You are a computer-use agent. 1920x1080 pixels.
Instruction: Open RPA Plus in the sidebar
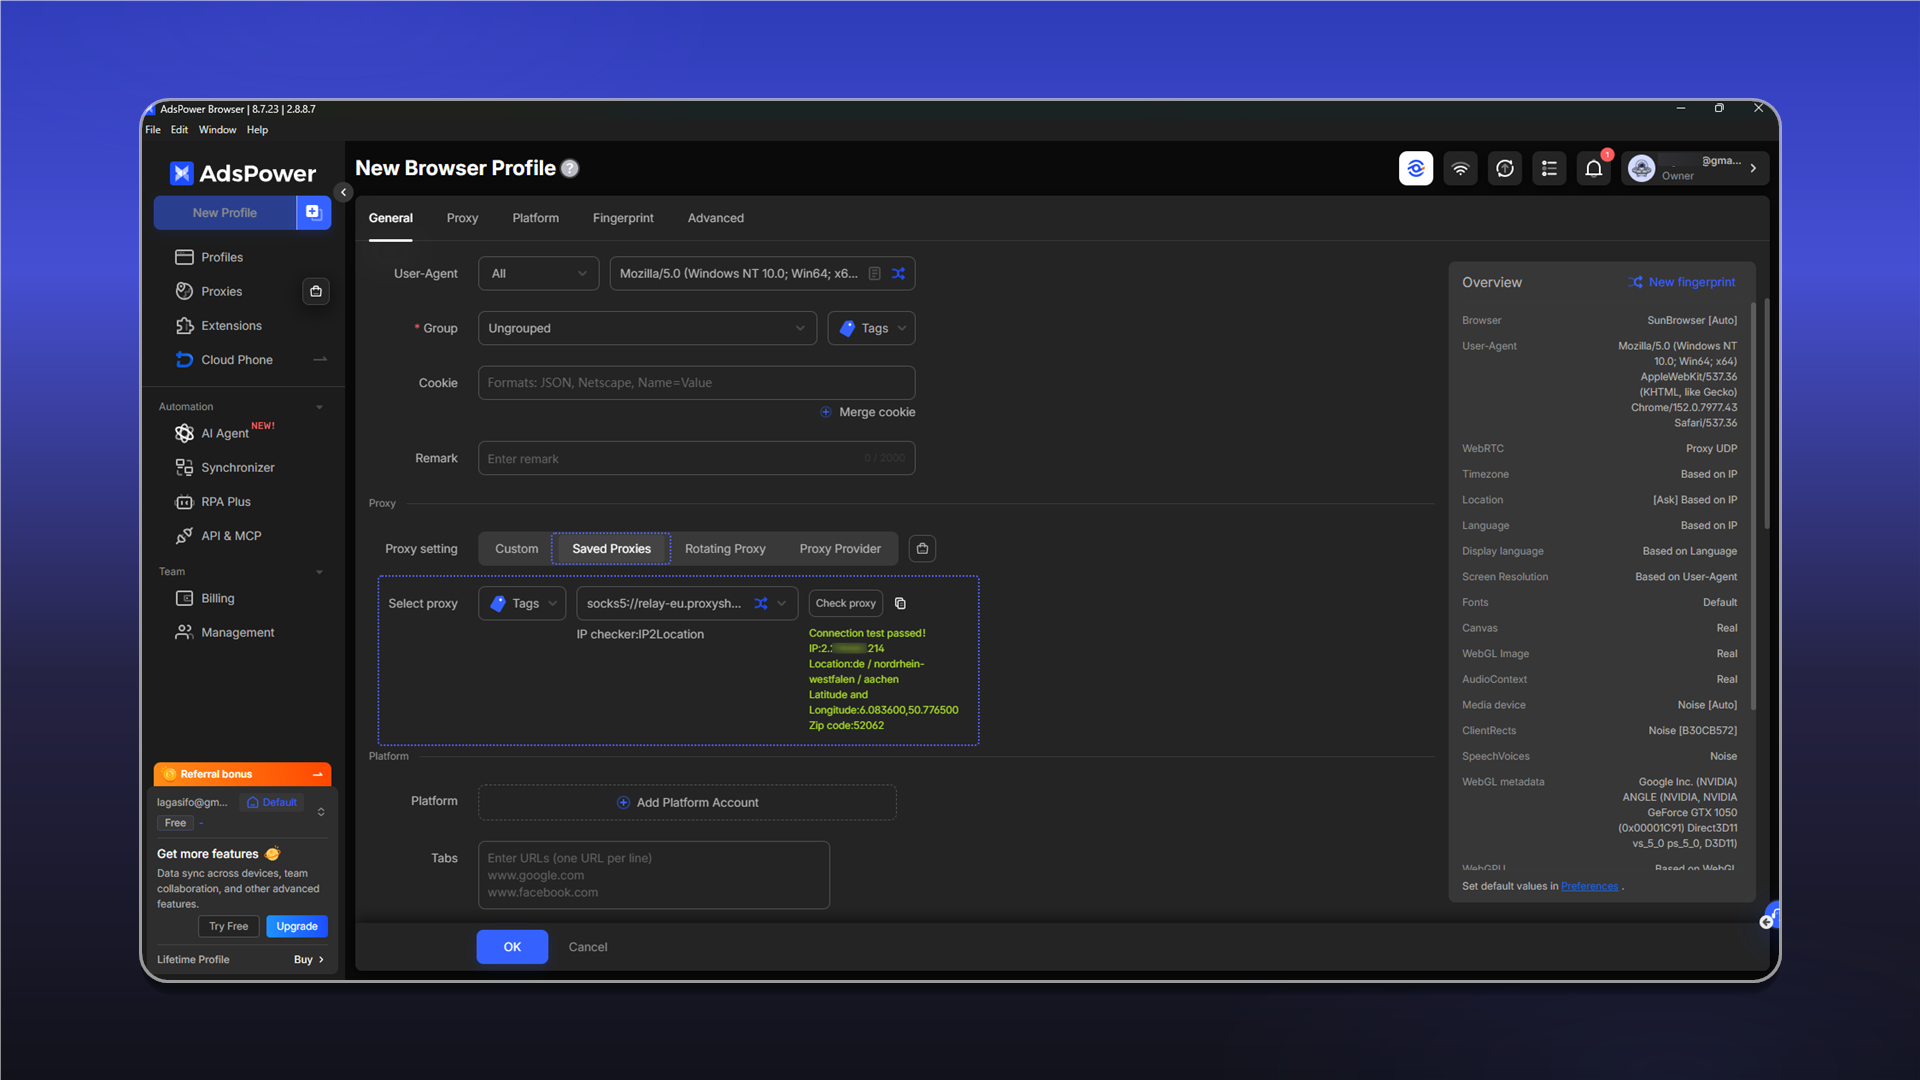pyautogui.click(x=226, y=502)
